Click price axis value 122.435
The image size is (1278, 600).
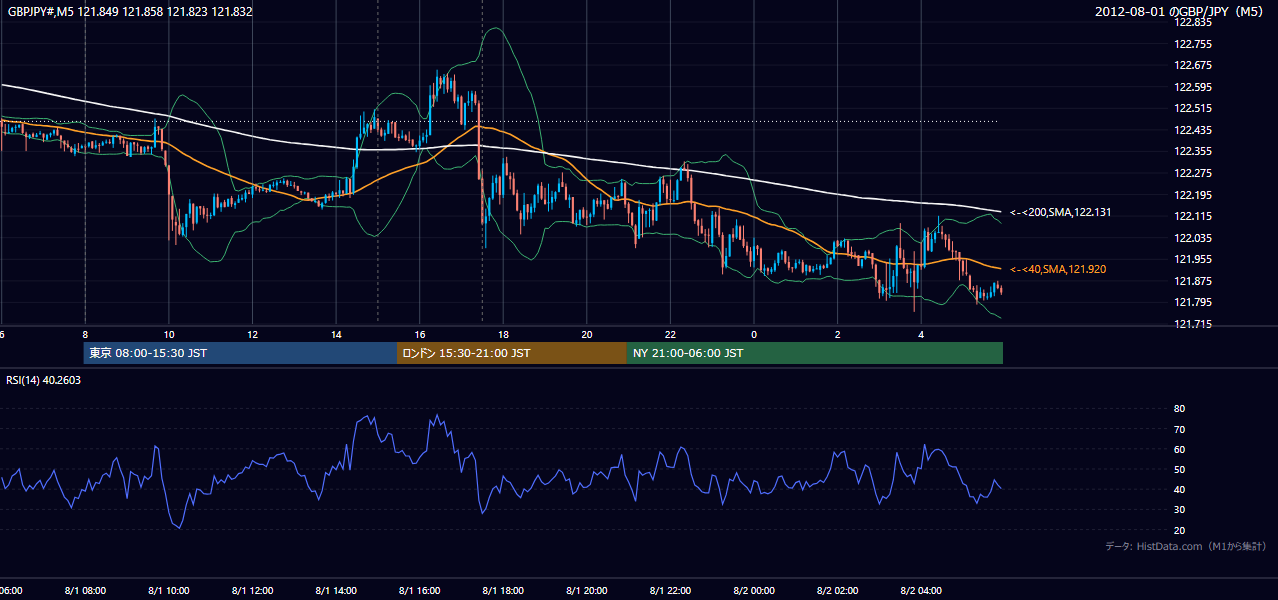(x=1193, y=130)
